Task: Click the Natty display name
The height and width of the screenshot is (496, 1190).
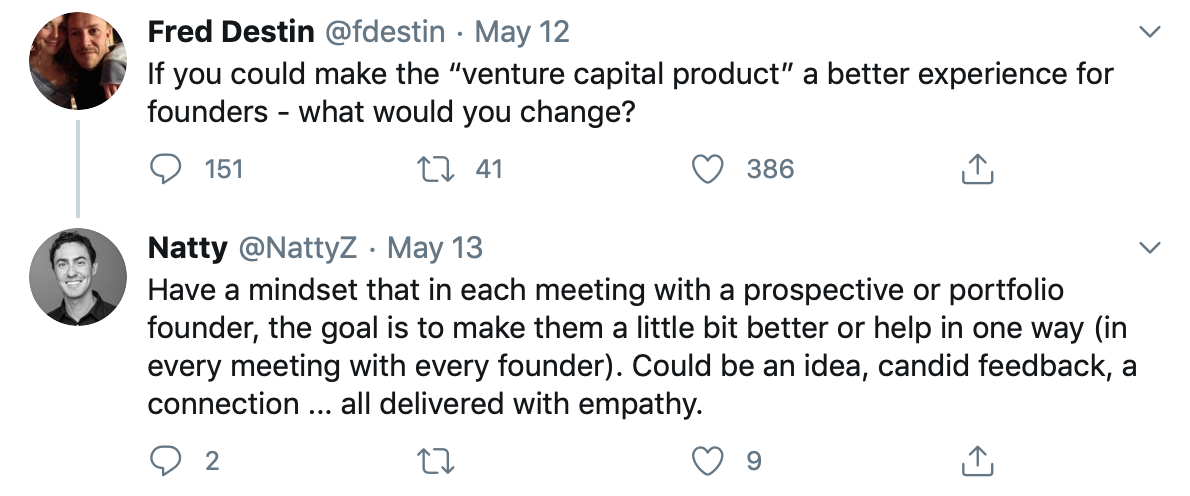Action: [x=187, y=247]
